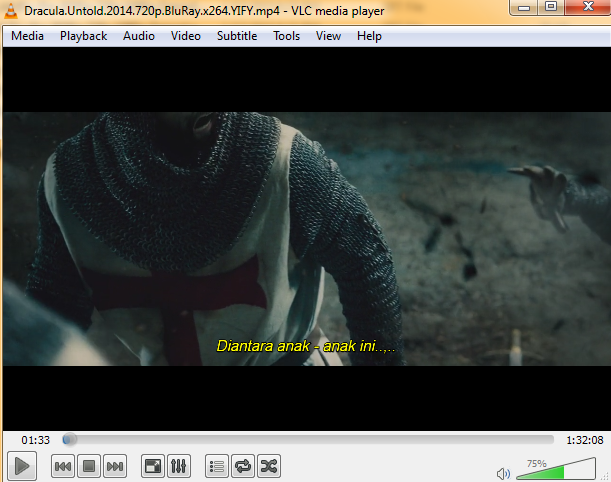Open extended settings and effects
611x482 pixels.
tap(179, 466)
